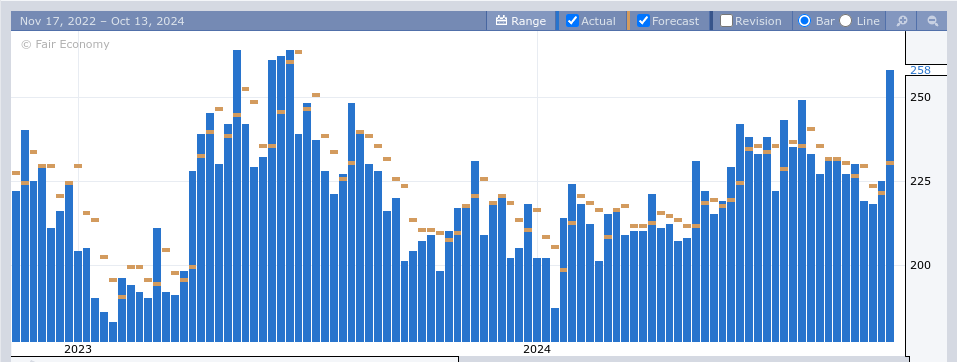957x362 pixels.
Task: Click the calendar icon beside Range
Action: coord(502,21)
